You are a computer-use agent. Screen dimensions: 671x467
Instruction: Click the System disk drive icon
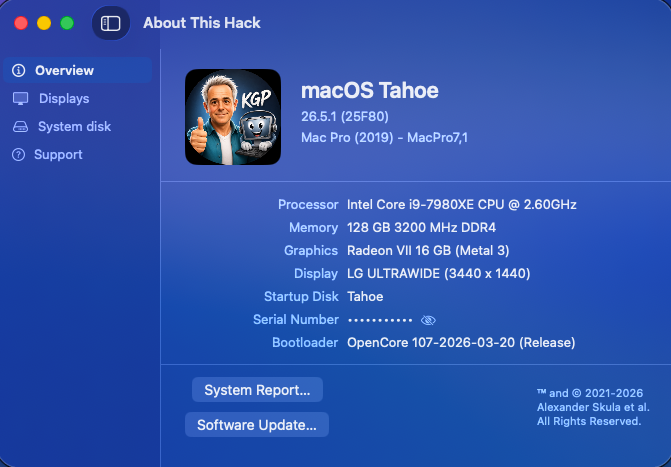coord(20,127)
